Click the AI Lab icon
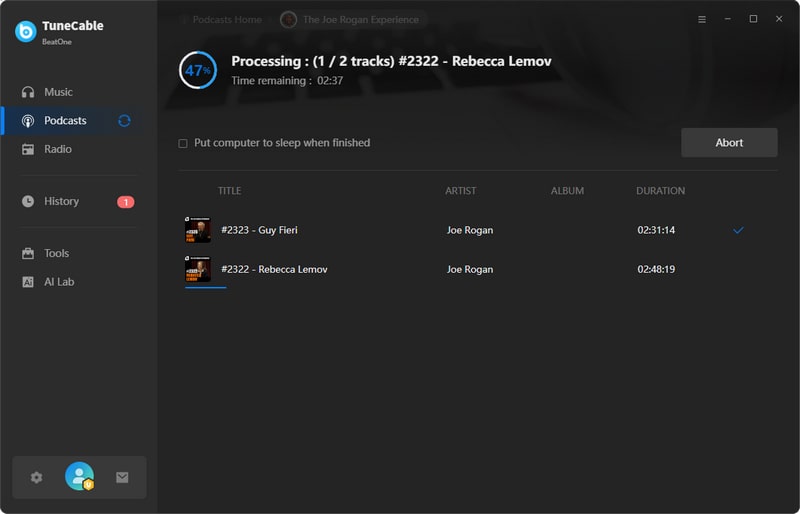This screenshot has width=800, height=514. click(x=28, y=282)
